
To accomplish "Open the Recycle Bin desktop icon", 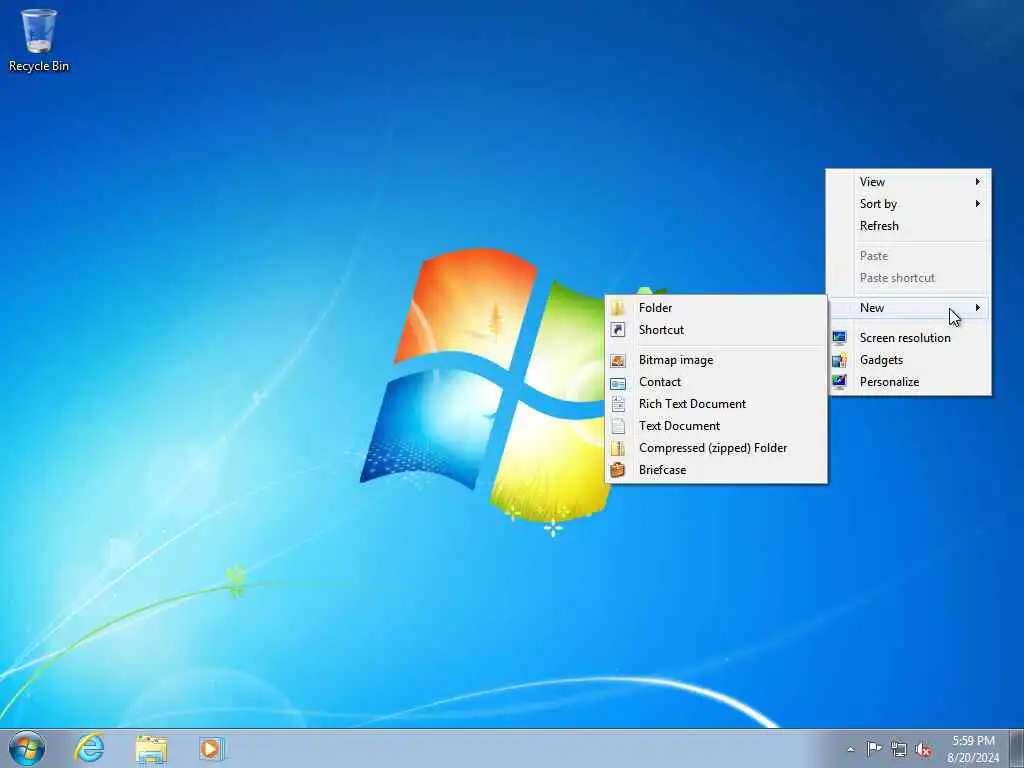I will click(39, 39).
